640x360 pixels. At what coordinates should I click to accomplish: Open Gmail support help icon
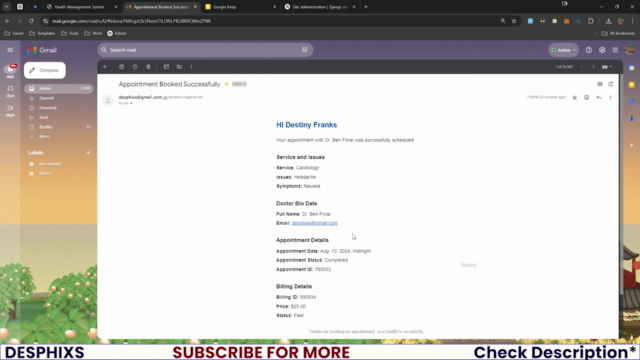coord(589,50)
